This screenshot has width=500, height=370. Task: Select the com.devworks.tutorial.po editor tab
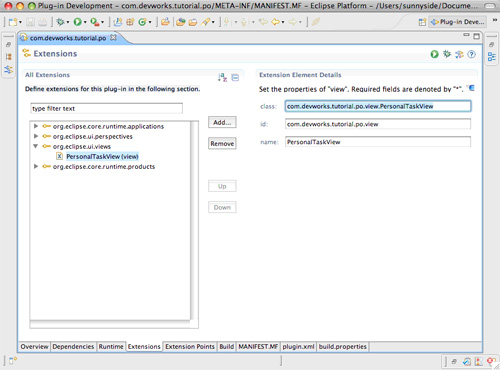point(68,38)
